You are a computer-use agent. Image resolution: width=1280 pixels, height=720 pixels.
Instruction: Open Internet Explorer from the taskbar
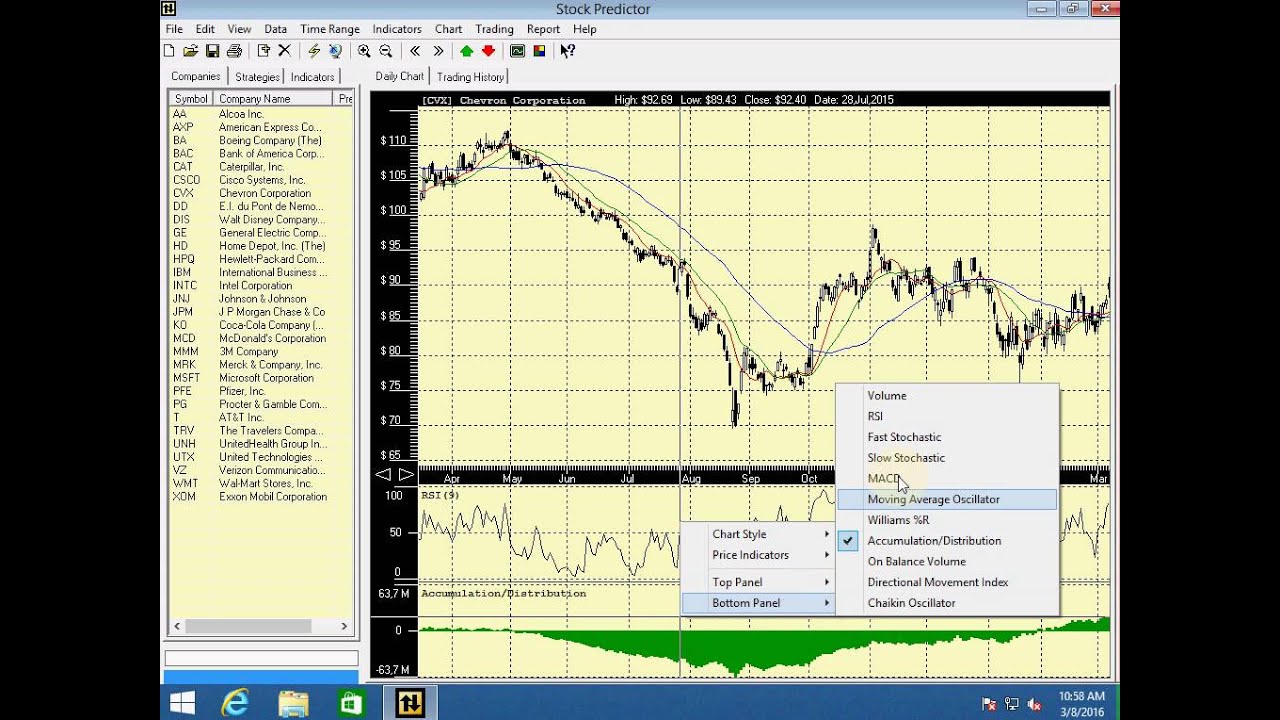point(235,703)
